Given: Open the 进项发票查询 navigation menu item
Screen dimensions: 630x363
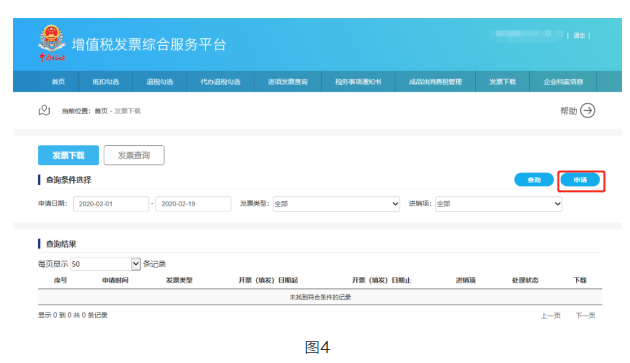Looking at the screenshot, I should 288,82.
